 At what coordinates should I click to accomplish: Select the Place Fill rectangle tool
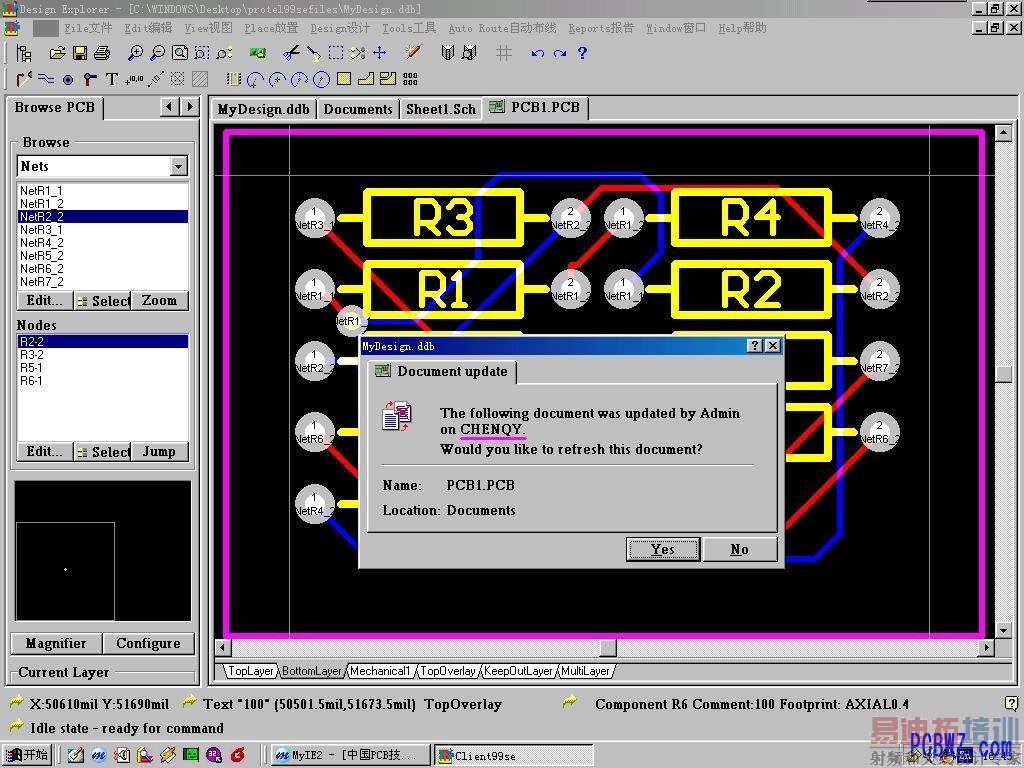coord(343,79)
